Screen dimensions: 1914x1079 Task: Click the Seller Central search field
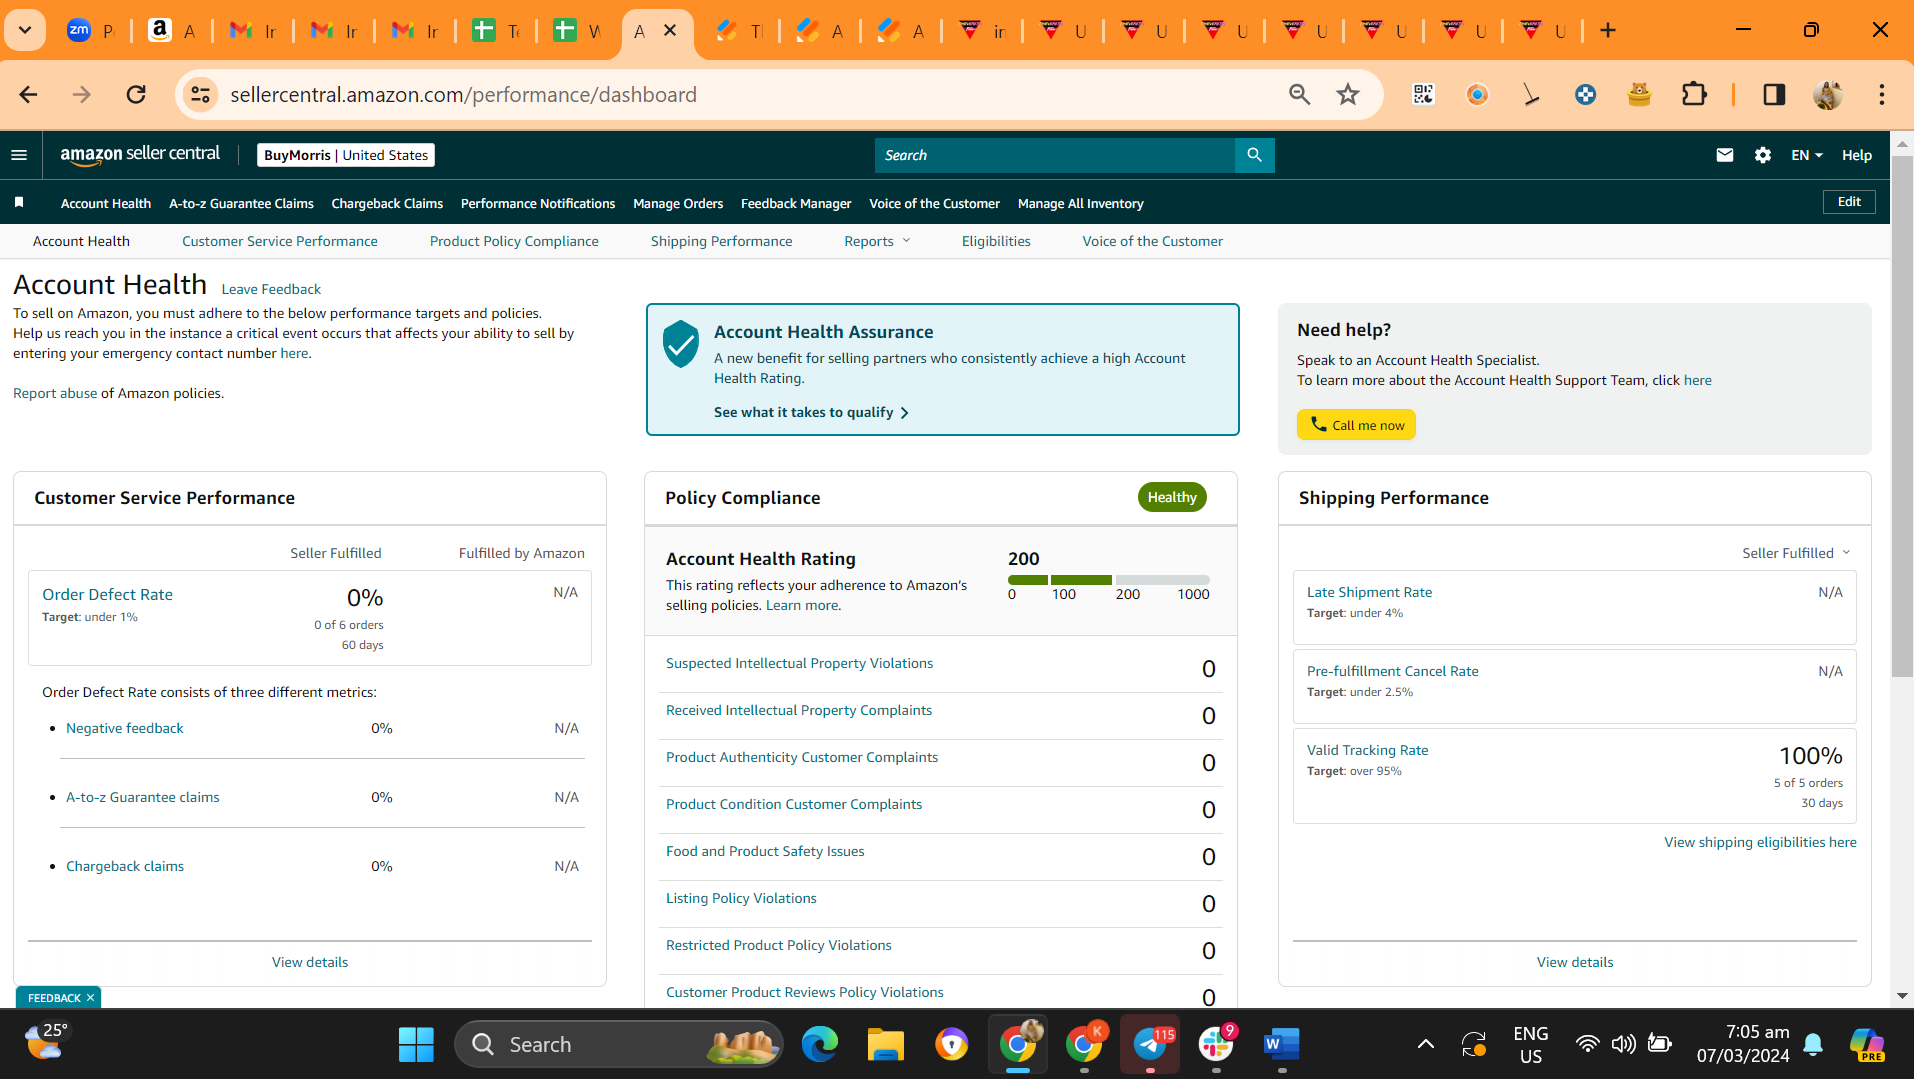coord(1055,155)
